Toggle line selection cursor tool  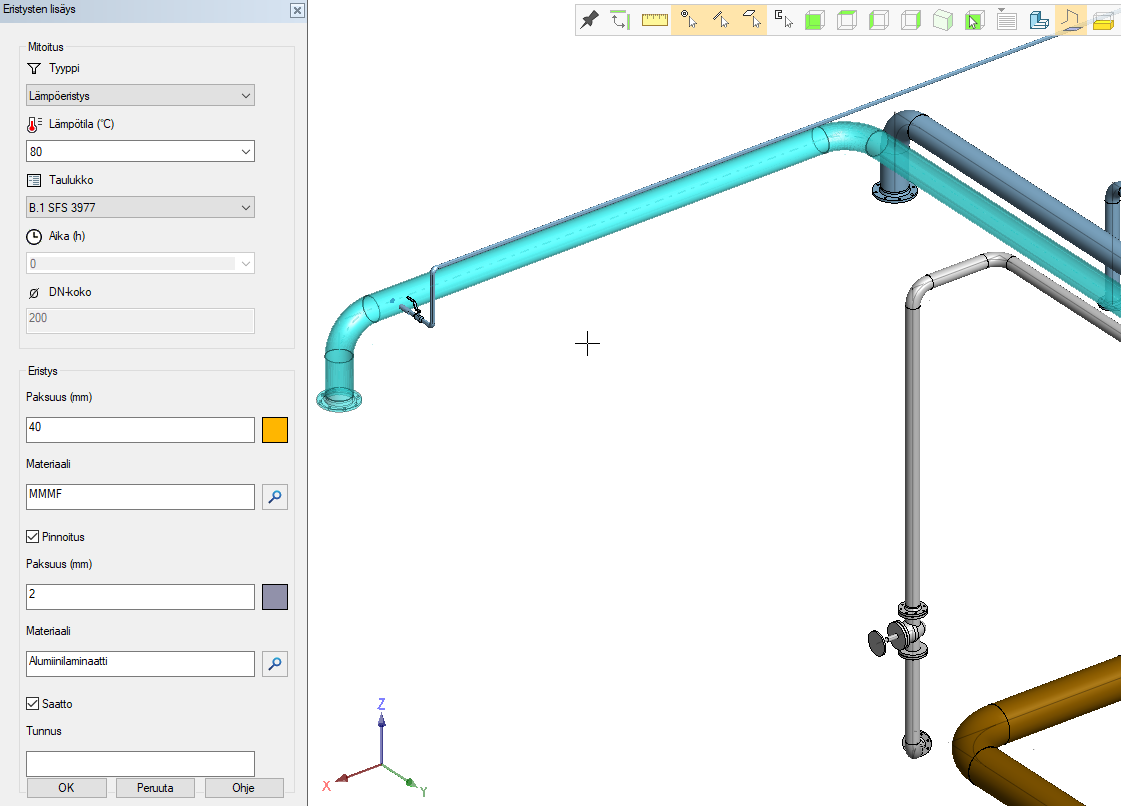click(719, 20)
